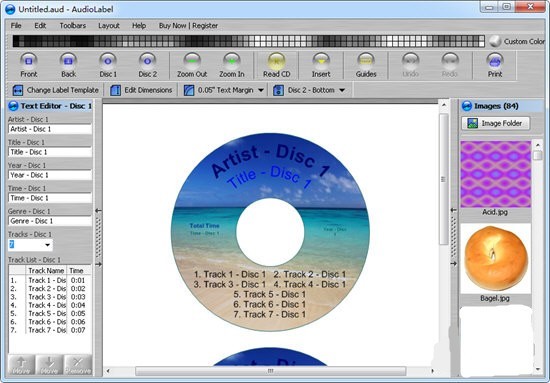550x383 pixels.
Task: Remove the selected track
Action: click(x=78, y=365)
